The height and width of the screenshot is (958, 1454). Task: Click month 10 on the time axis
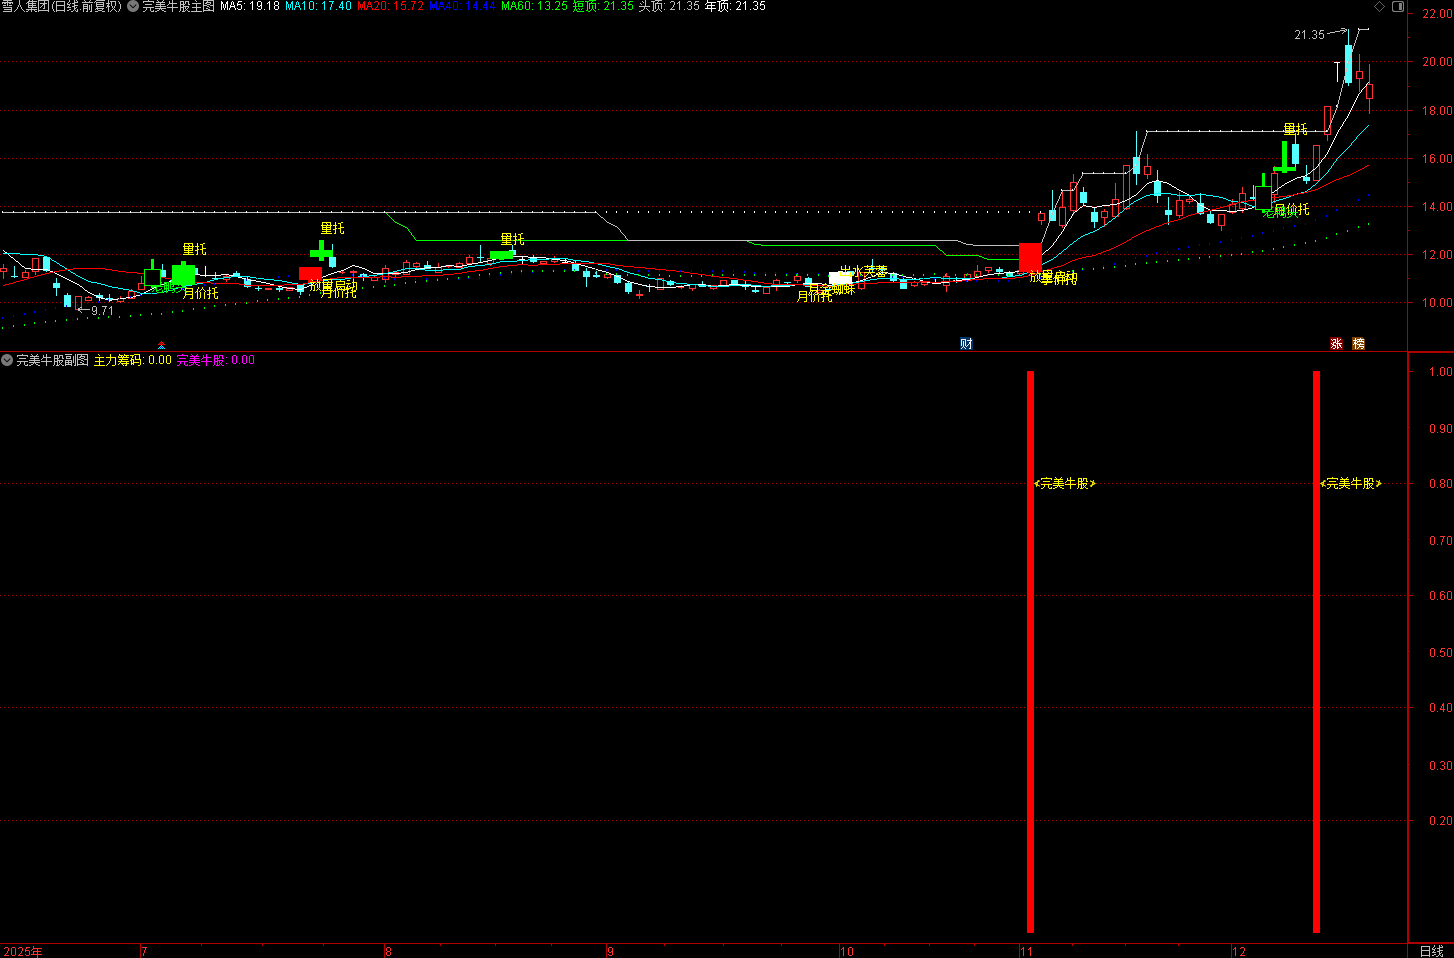847,951
